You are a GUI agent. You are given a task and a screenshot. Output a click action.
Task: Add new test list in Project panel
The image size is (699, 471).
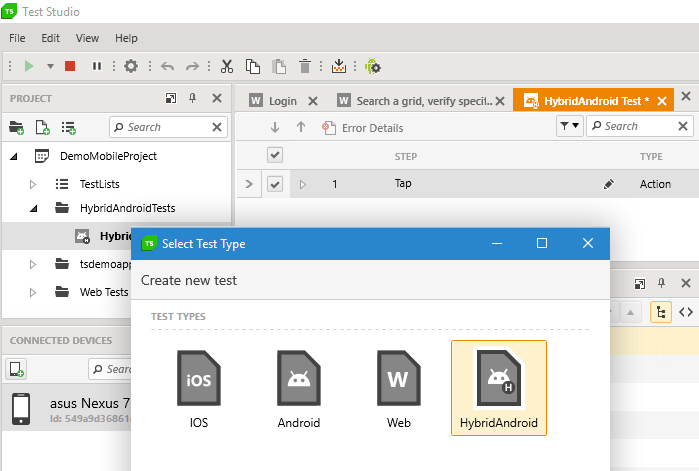69,127
